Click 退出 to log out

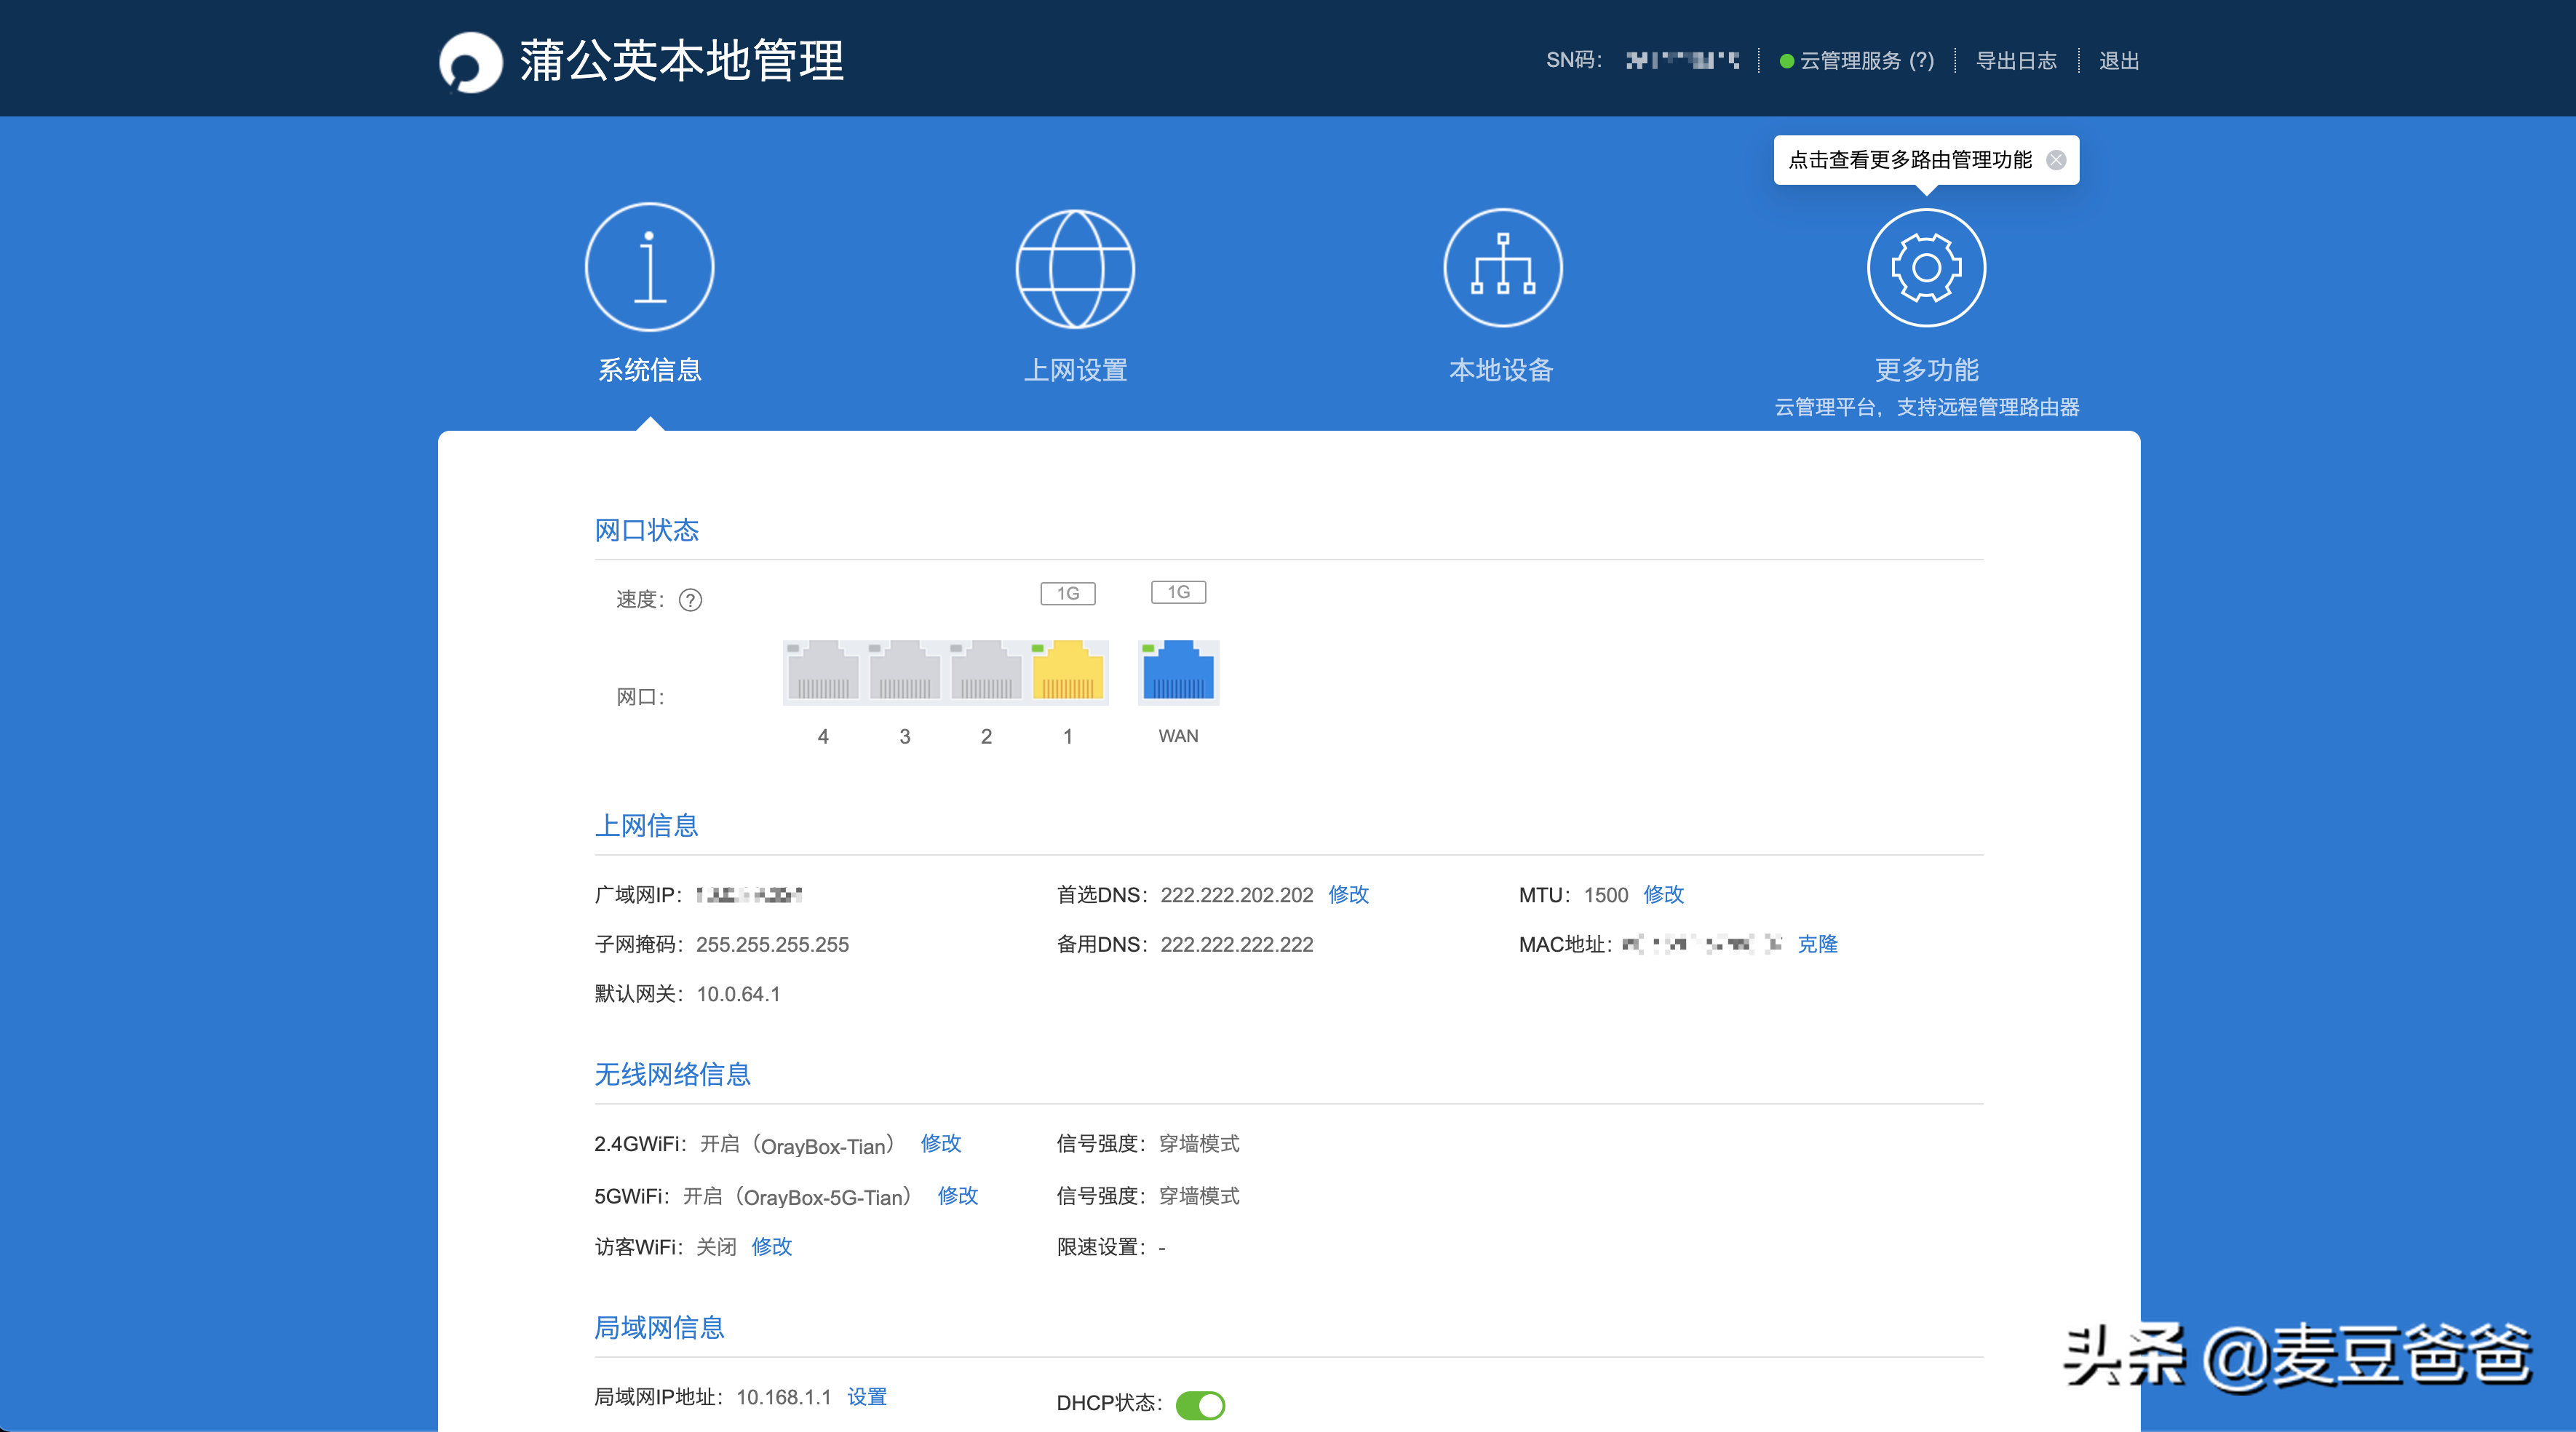point(2119,61)
